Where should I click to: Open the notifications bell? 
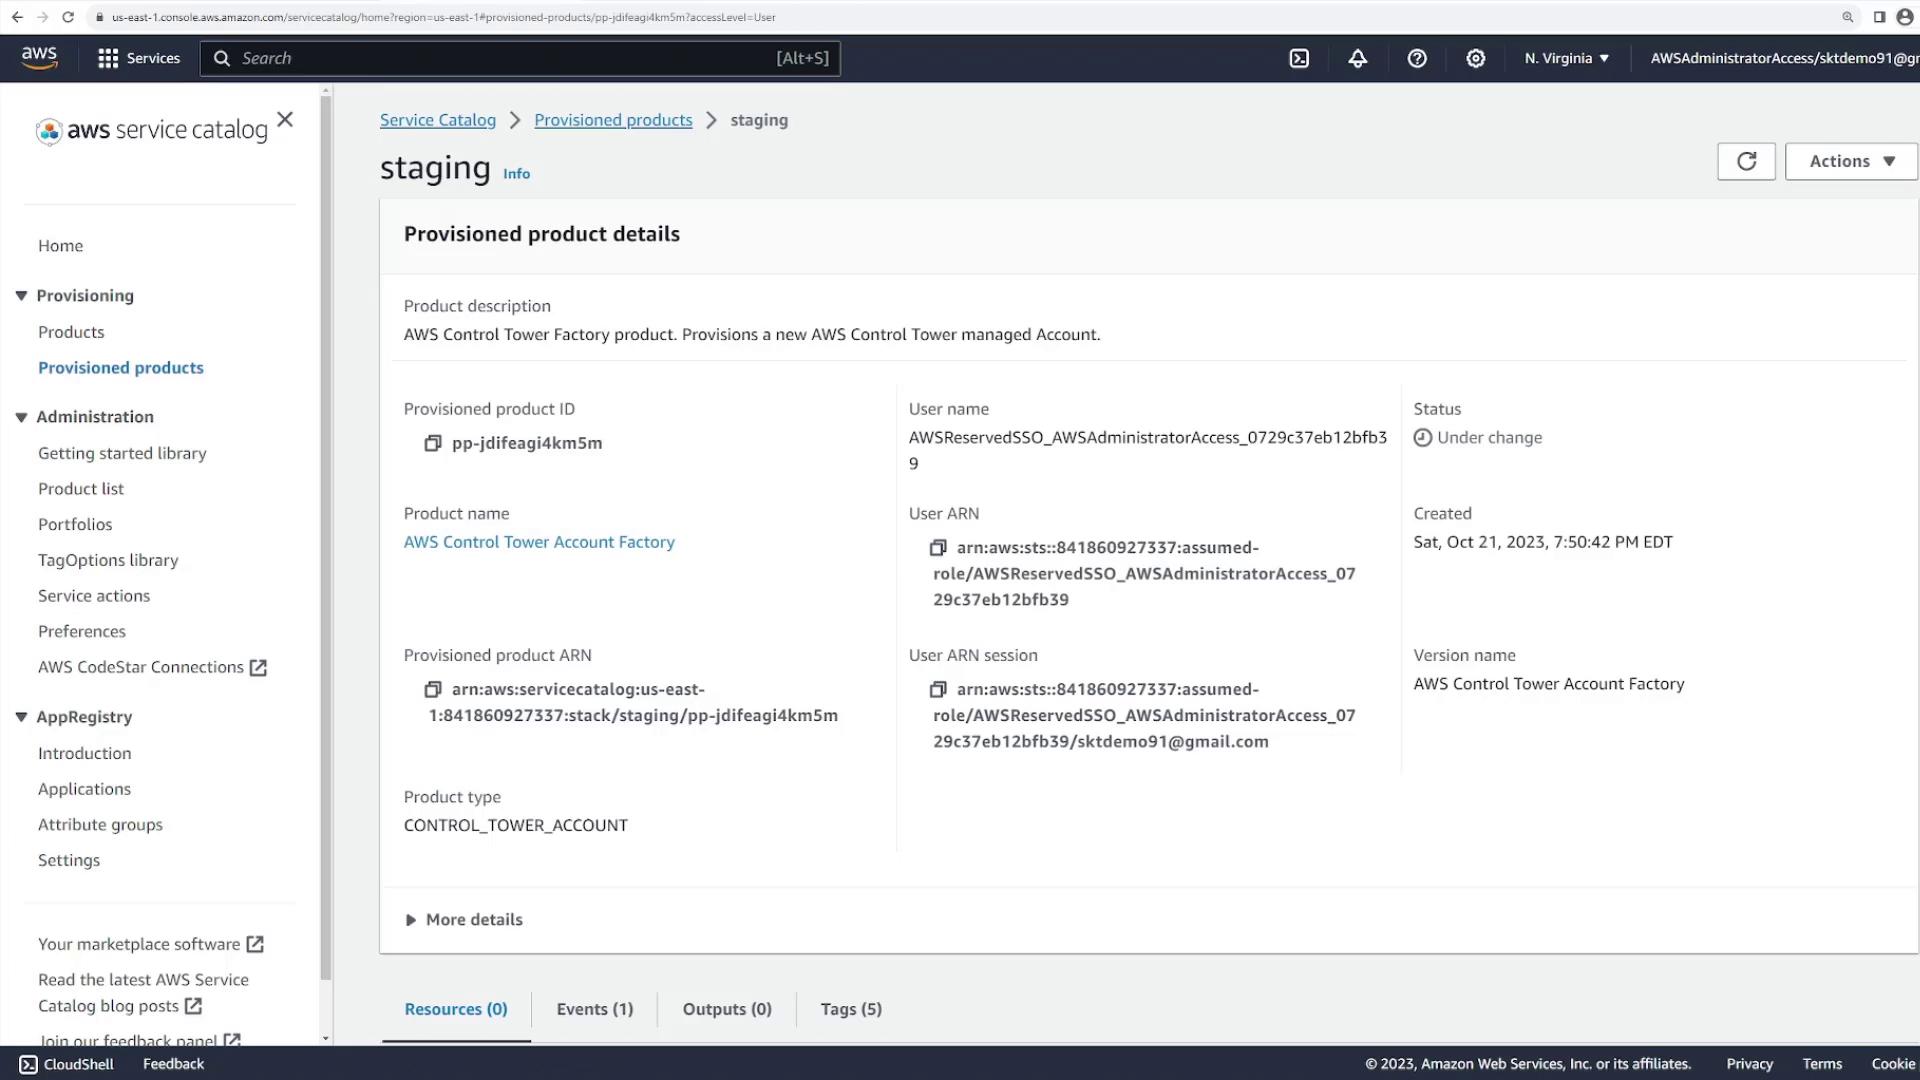click(x=1357, y=58)
